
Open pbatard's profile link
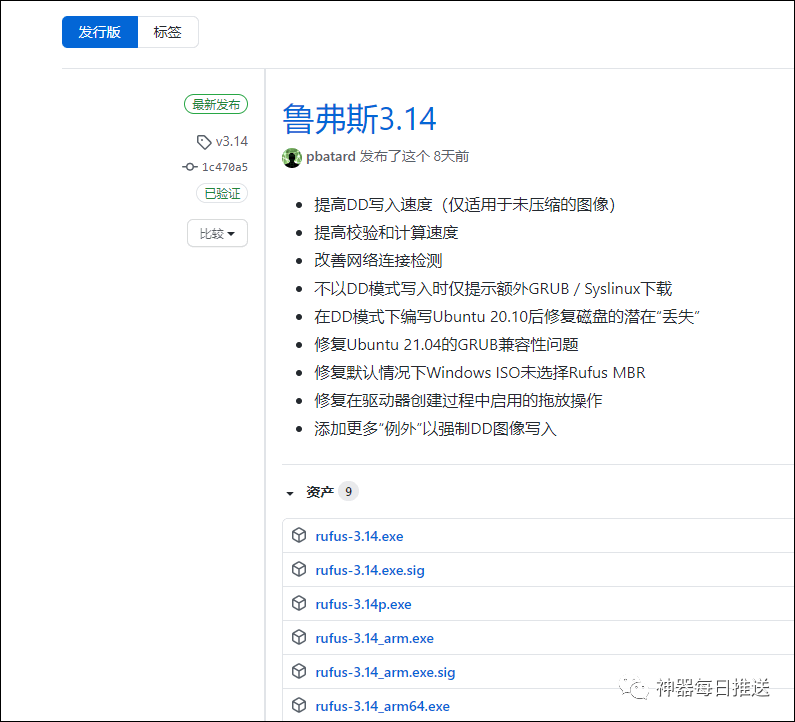(x=331, y=156)
